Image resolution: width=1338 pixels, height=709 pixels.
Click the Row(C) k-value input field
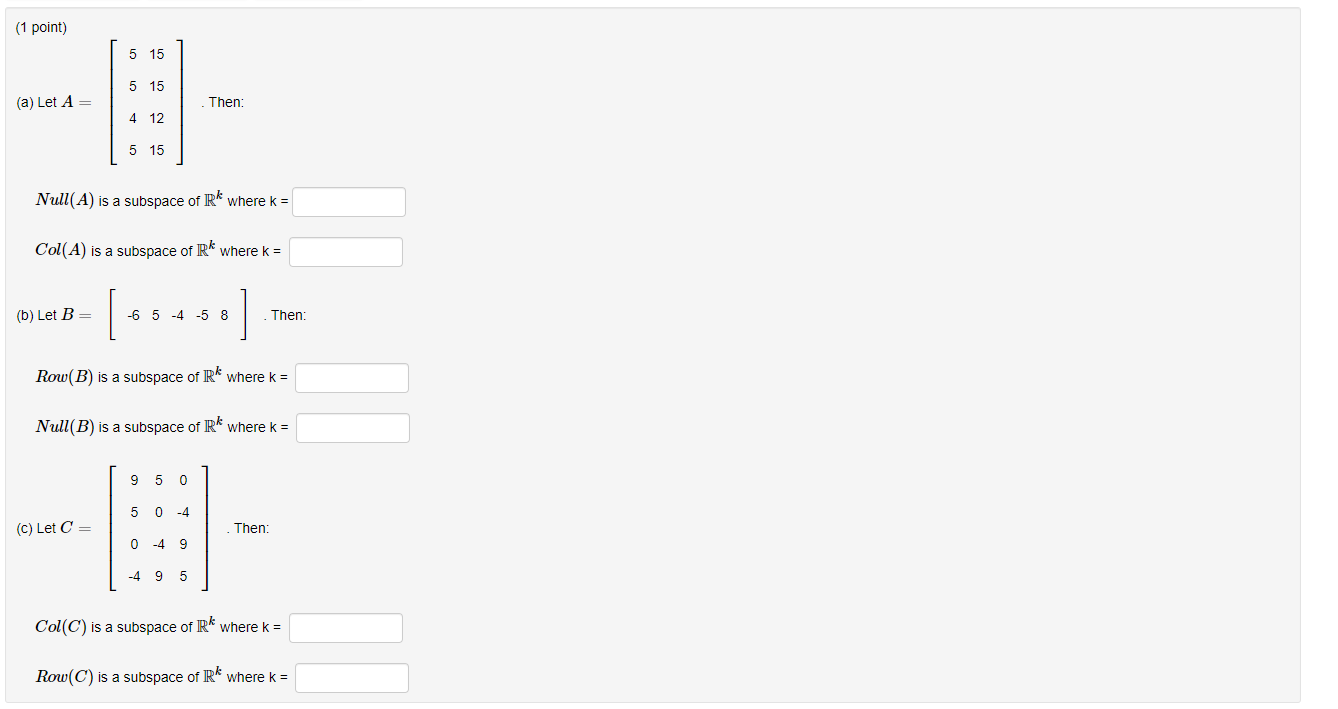(352, 678)
